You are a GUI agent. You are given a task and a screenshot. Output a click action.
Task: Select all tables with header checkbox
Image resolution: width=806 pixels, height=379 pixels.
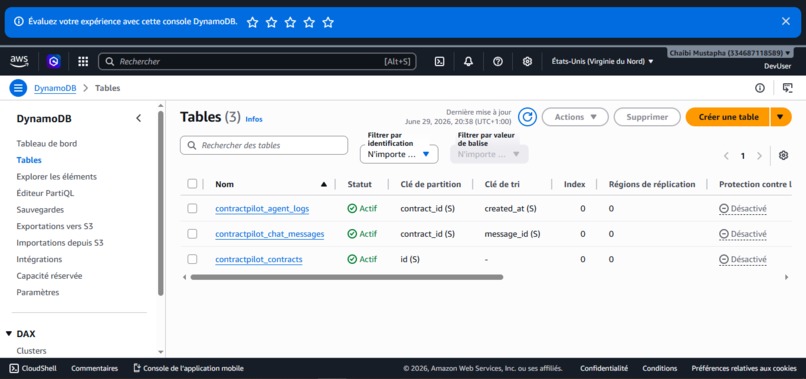192,184
